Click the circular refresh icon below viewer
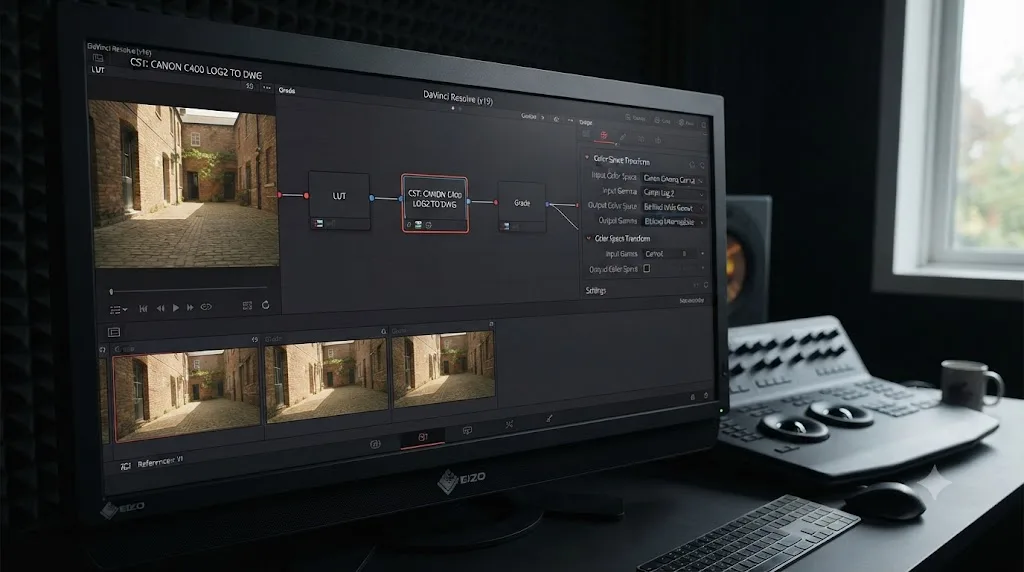Image resolution: width=1024 pixels, height=572 pixels. point(265,305)
